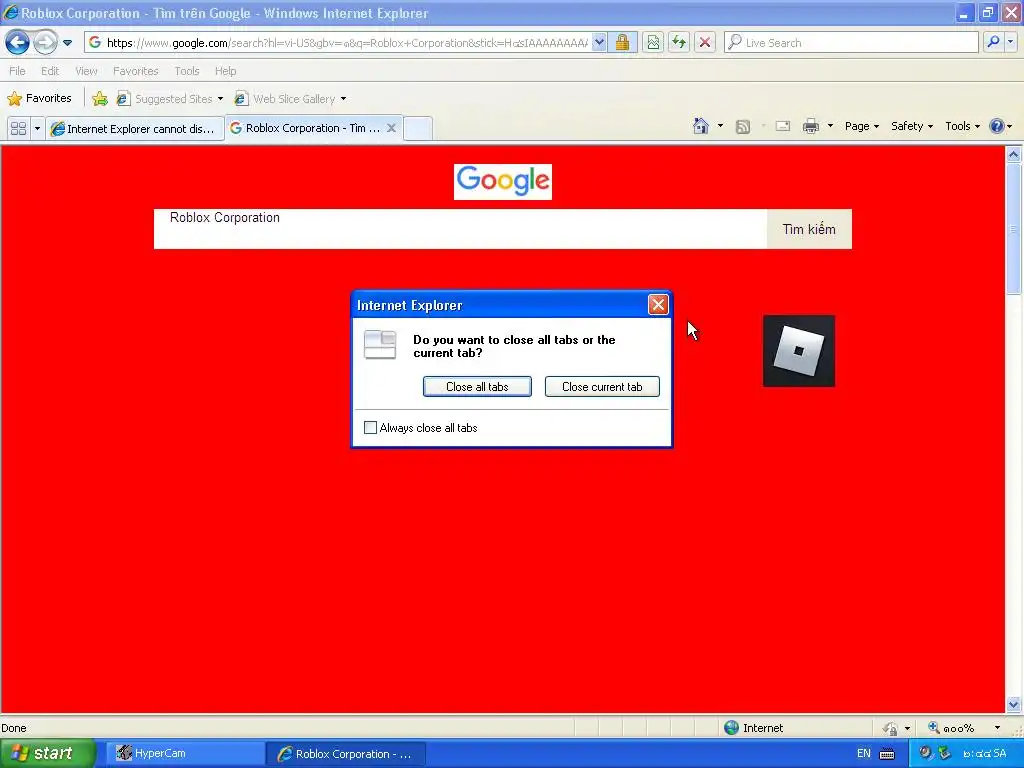Click the scroll up arrow
The height and width of the screenshot is (768, 1024).
pyautogui.click(x=1014, y=155)
